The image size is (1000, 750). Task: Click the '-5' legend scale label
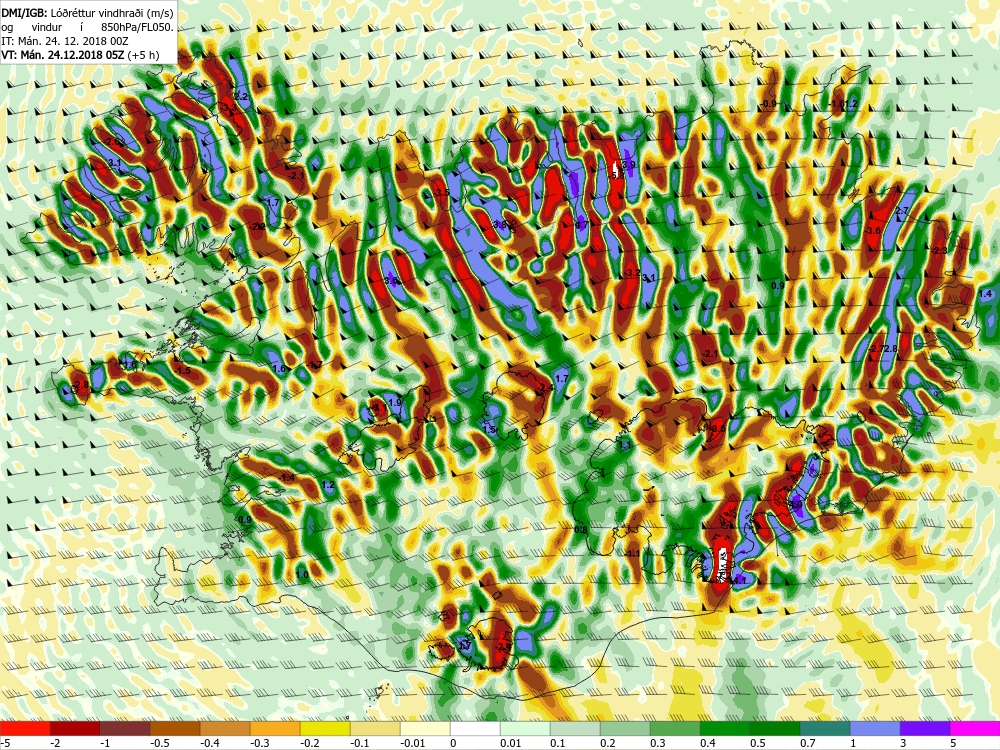click(x=4, y=743)
